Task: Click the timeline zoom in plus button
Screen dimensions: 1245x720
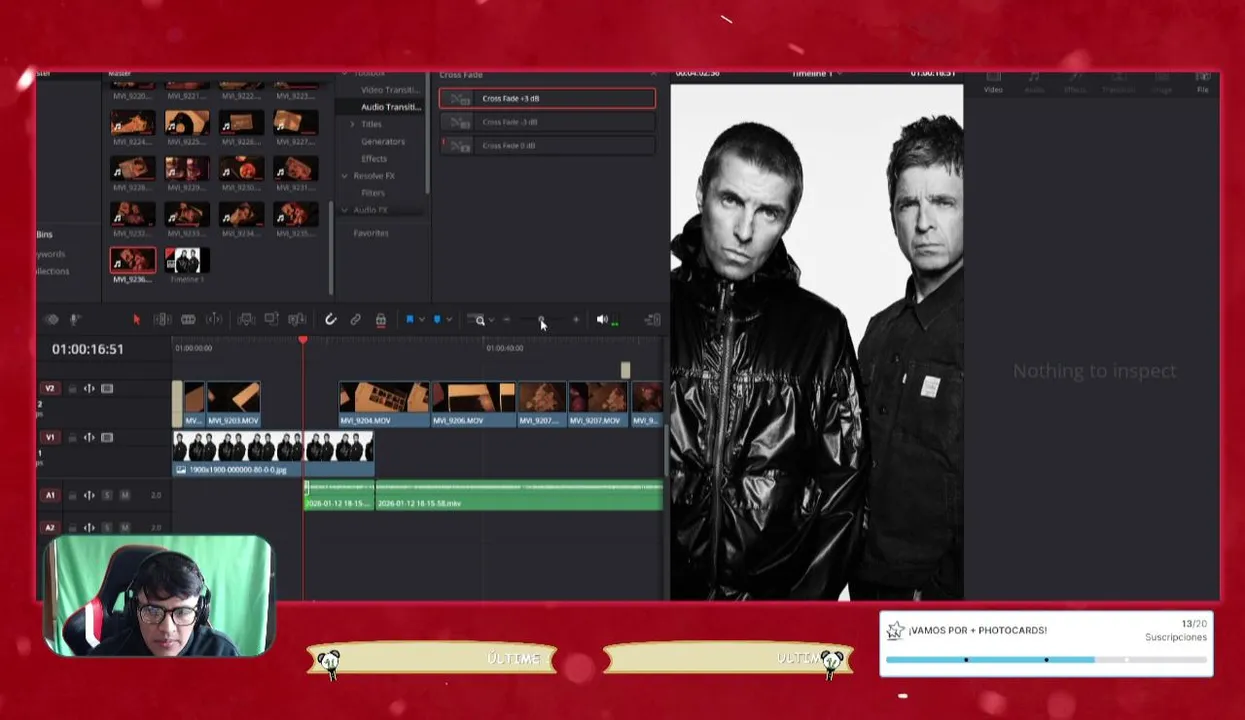Action: 575,320
